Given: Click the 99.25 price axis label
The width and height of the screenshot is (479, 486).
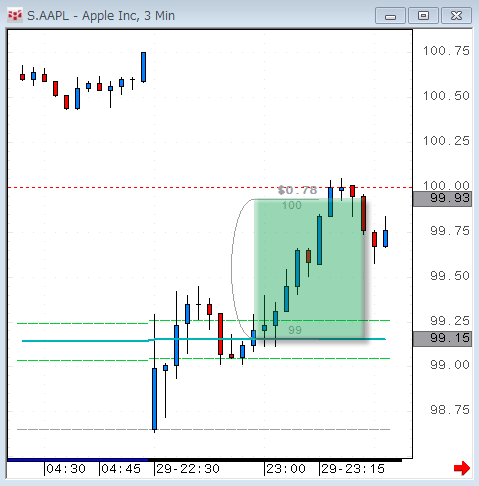Looking at the screenshot, I should pyautogui.click(x=450, y=321).
